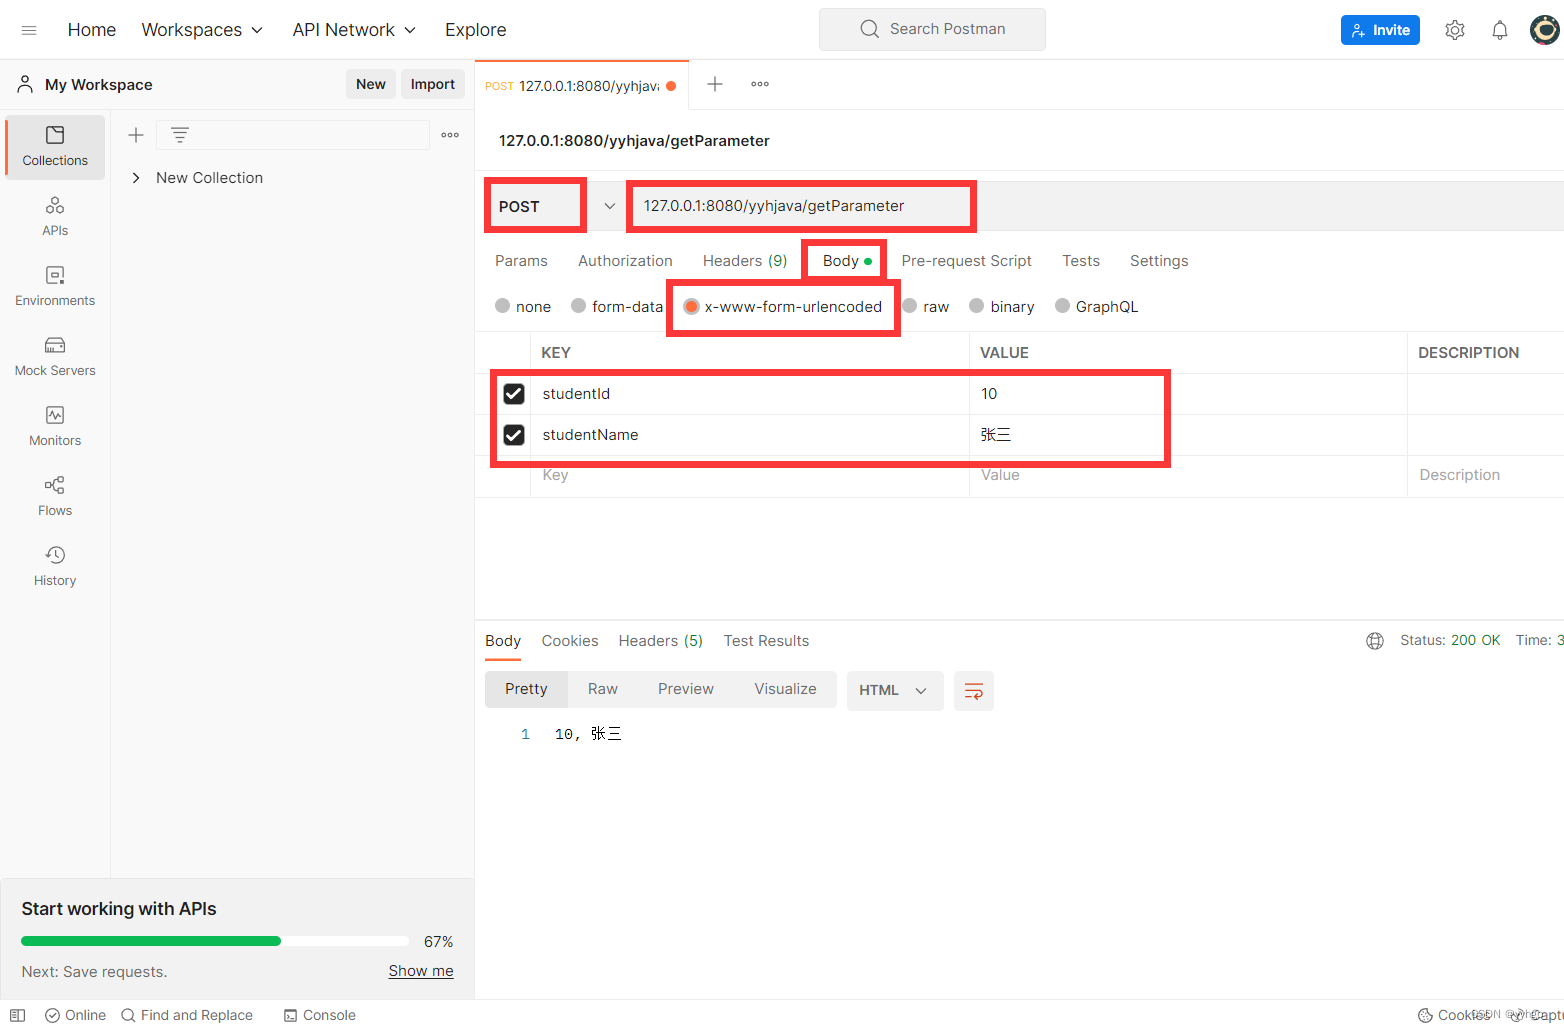Screen dimensions: 1564x1030
Task: Open the Mock Servers sidebar section
Action: (x=55, y=357)
